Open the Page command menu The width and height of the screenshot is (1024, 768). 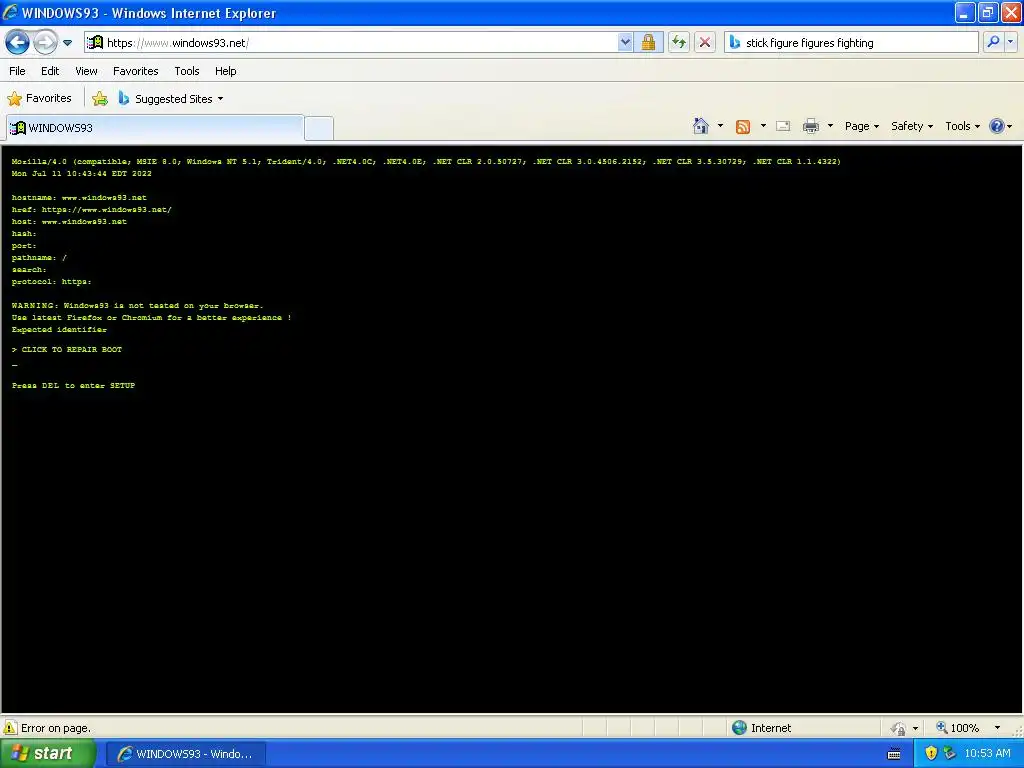[x=861, y=126]
